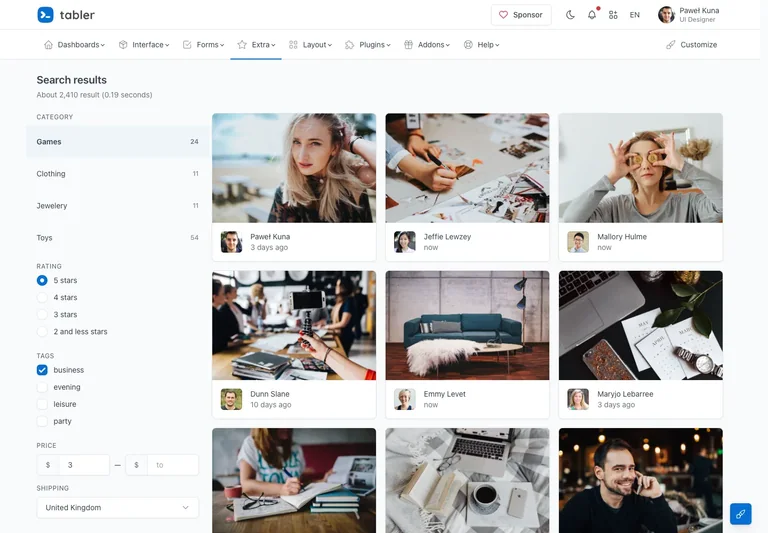Select the 5 stars rating

tap(42, 280)
